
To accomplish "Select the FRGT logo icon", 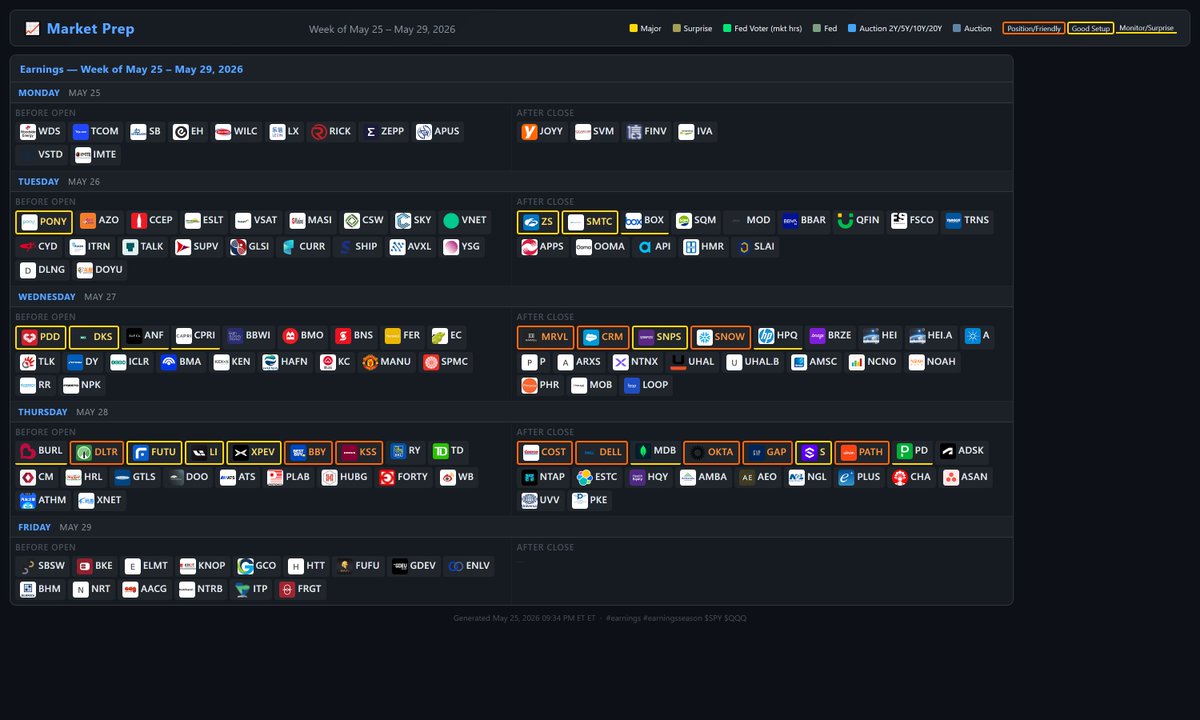I will [287, 590].
